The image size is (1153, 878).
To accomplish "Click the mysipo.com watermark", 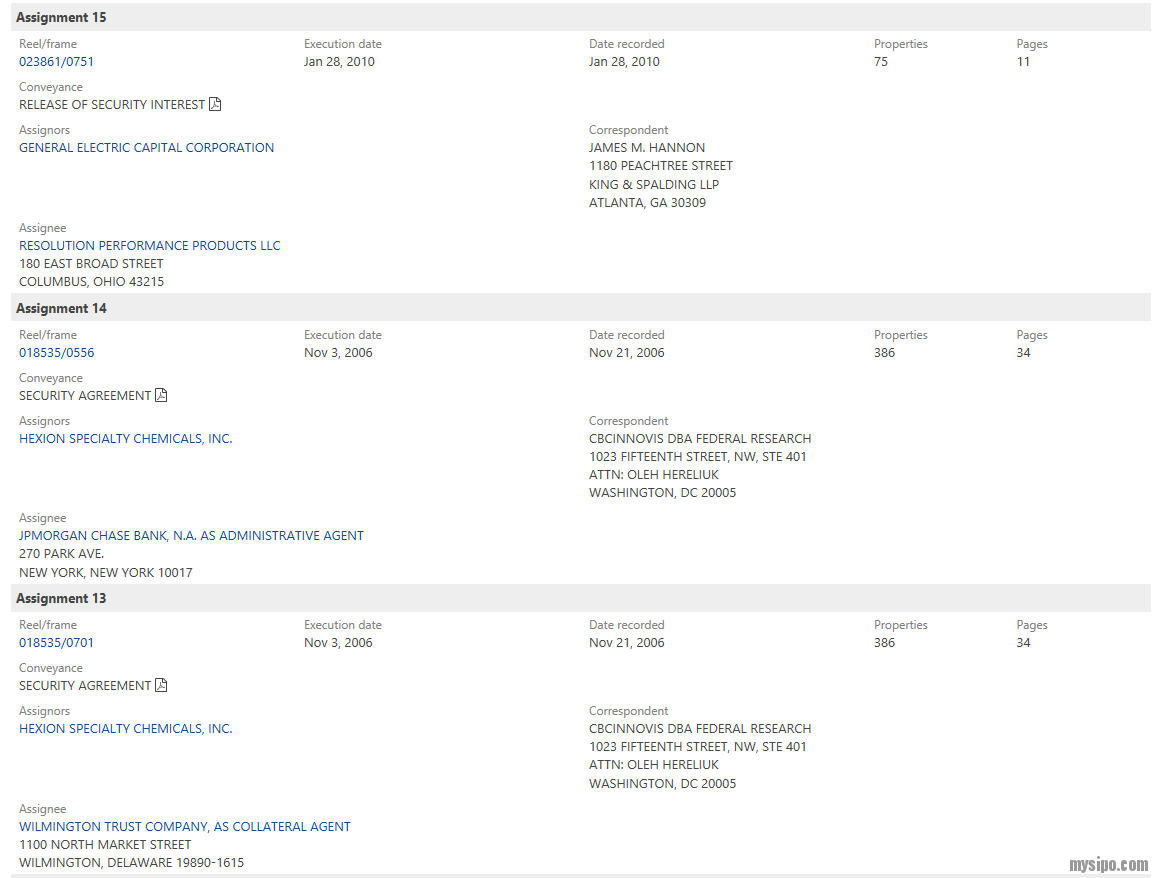I will pos(1108,865).
